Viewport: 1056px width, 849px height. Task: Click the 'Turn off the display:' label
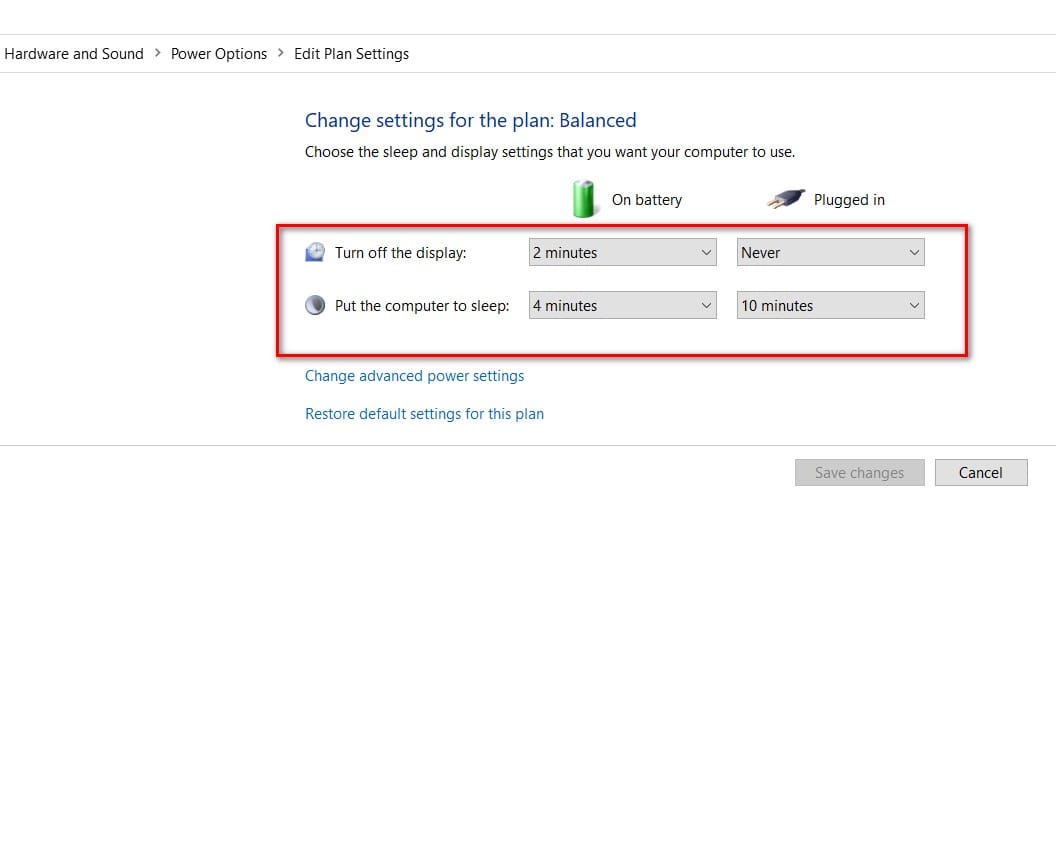[401, 253]
